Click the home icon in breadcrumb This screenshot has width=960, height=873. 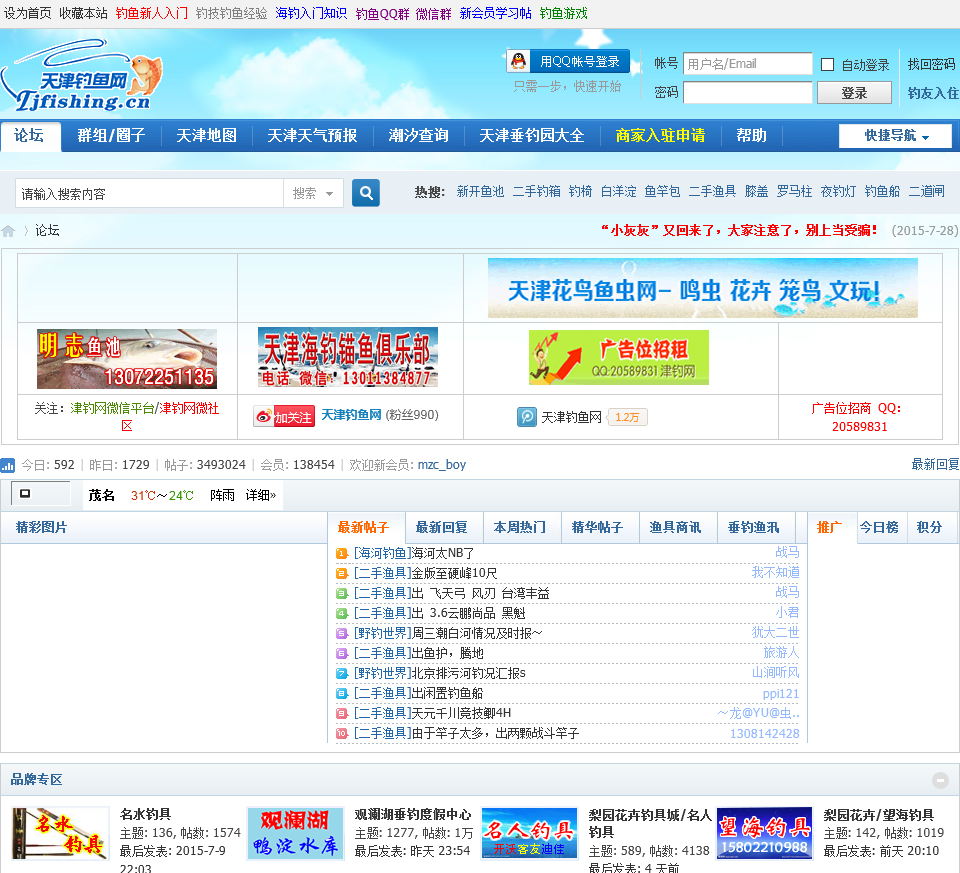tap(9, 231)
